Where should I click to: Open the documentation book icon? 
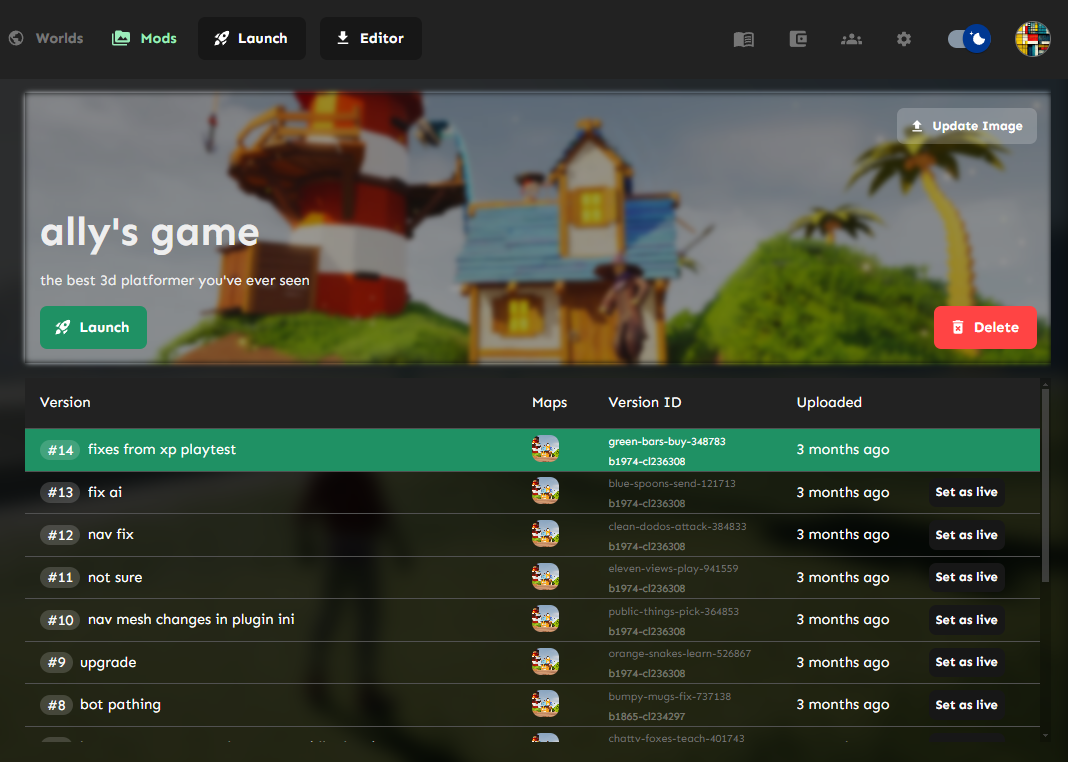click(x=743, y=39)
